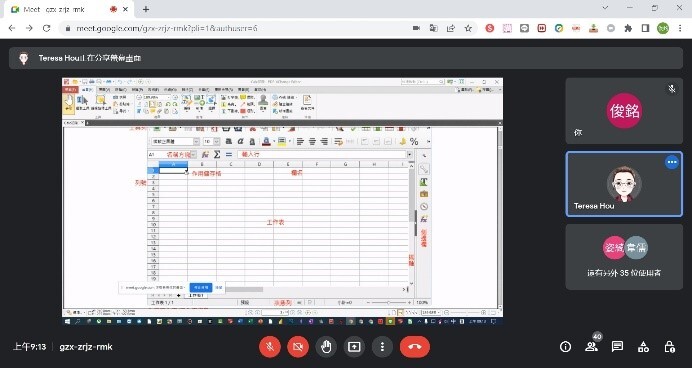This screenshot has width=692, height=368.
Task: Raise your hand in the meeting
Action: pyautogui.click(x=326, y=347)
